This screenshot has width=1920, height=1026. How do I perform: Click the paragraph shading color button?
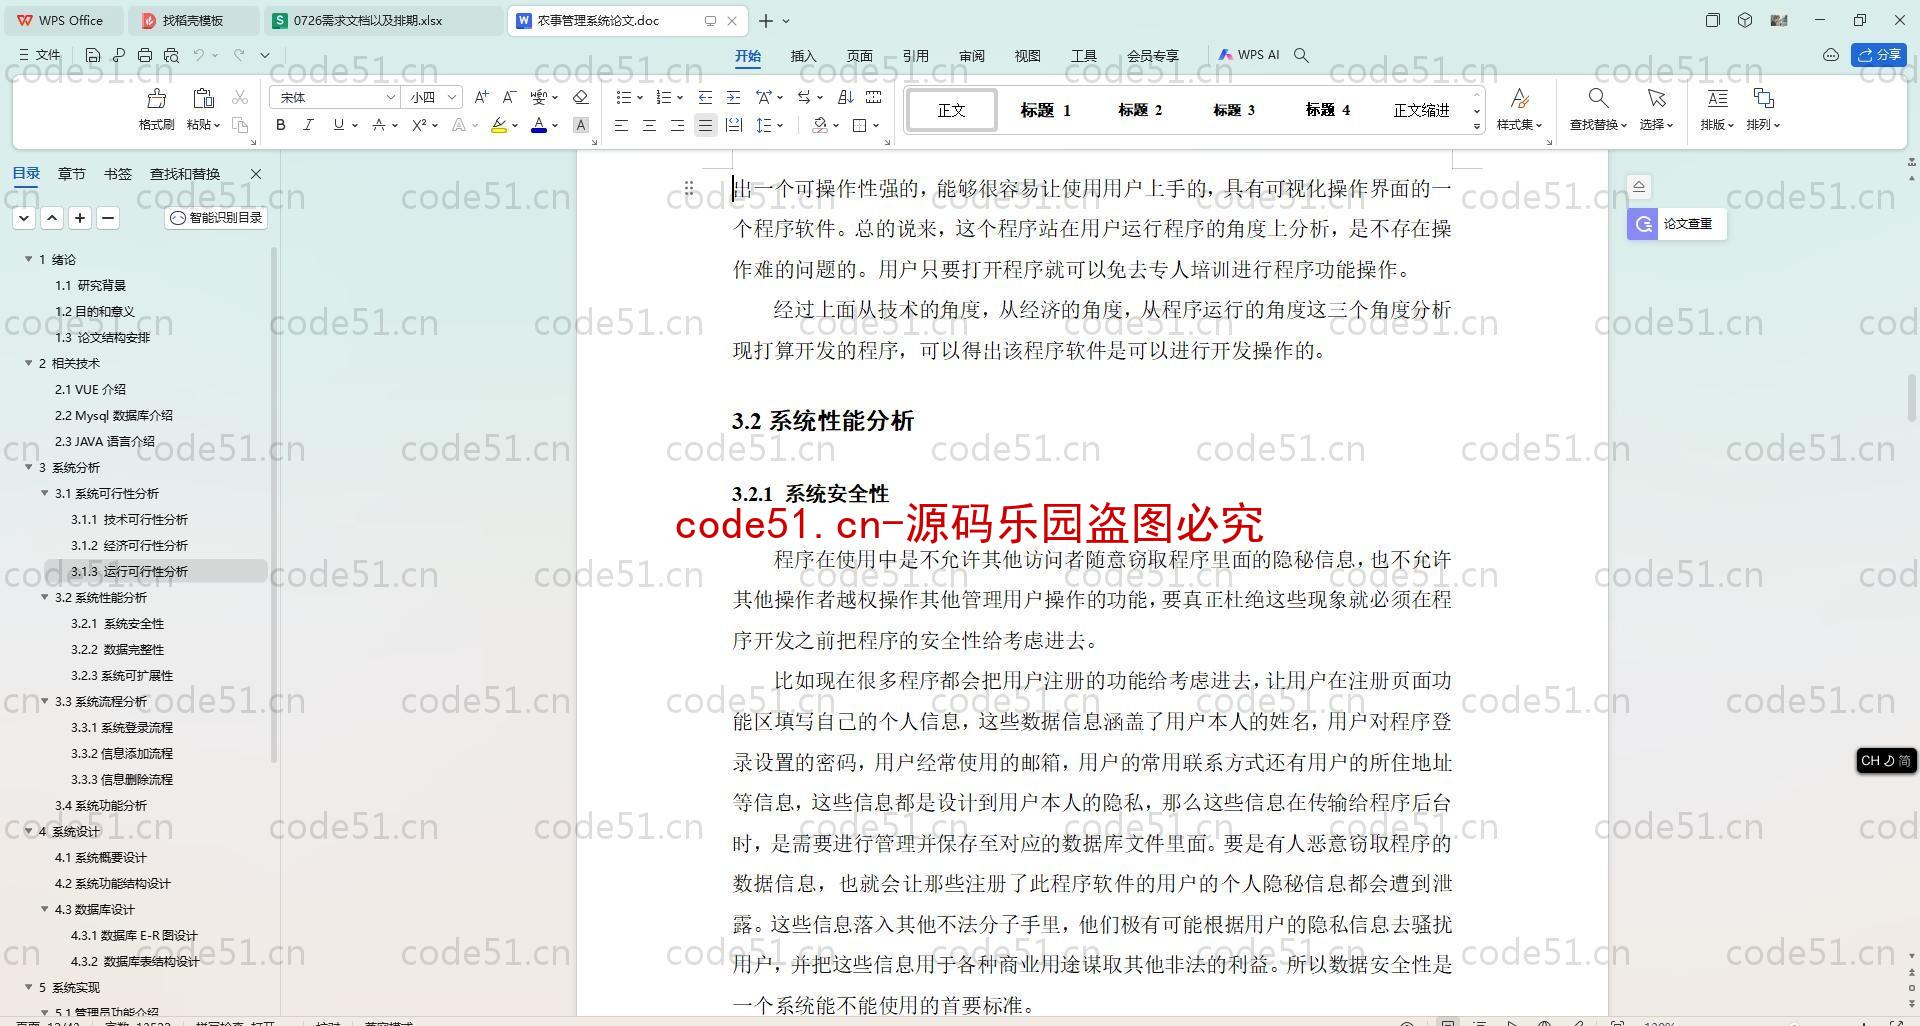point(820,125)
